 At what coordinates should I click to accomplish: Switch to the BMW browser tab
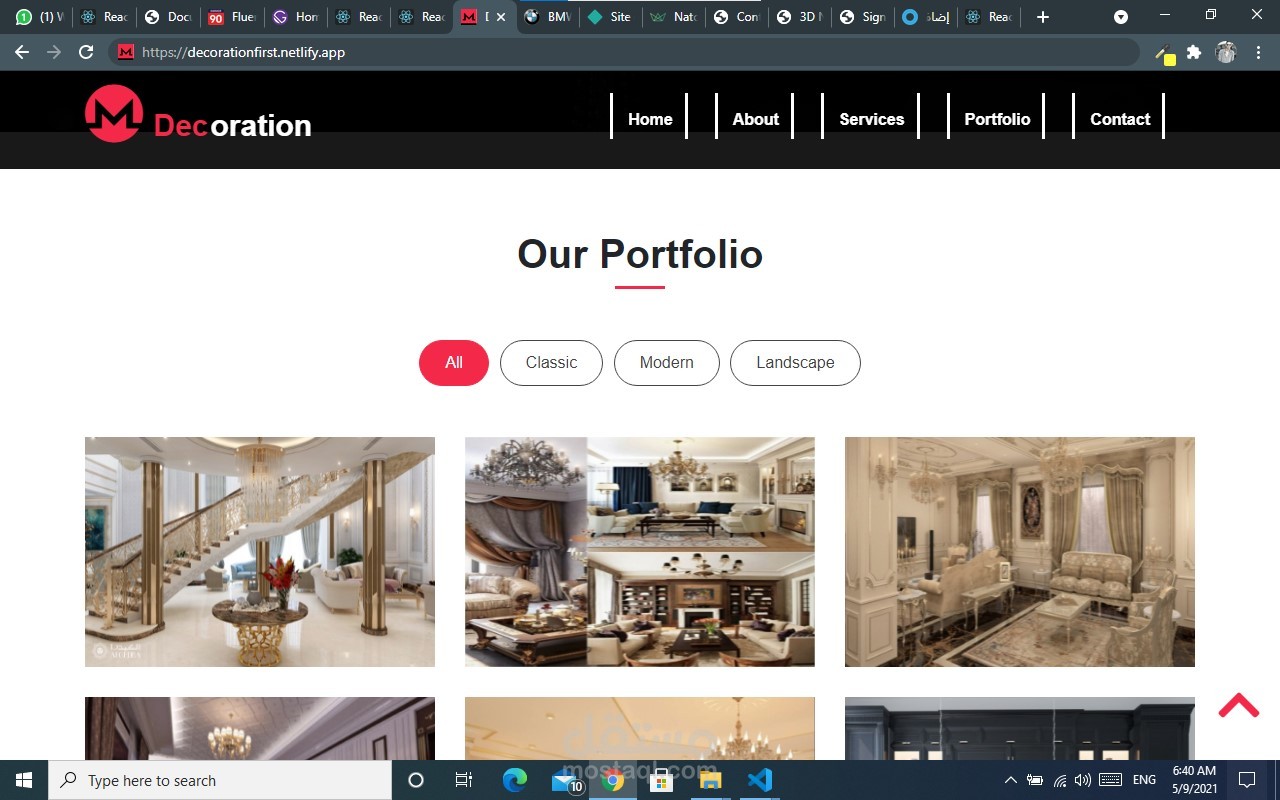549,17
